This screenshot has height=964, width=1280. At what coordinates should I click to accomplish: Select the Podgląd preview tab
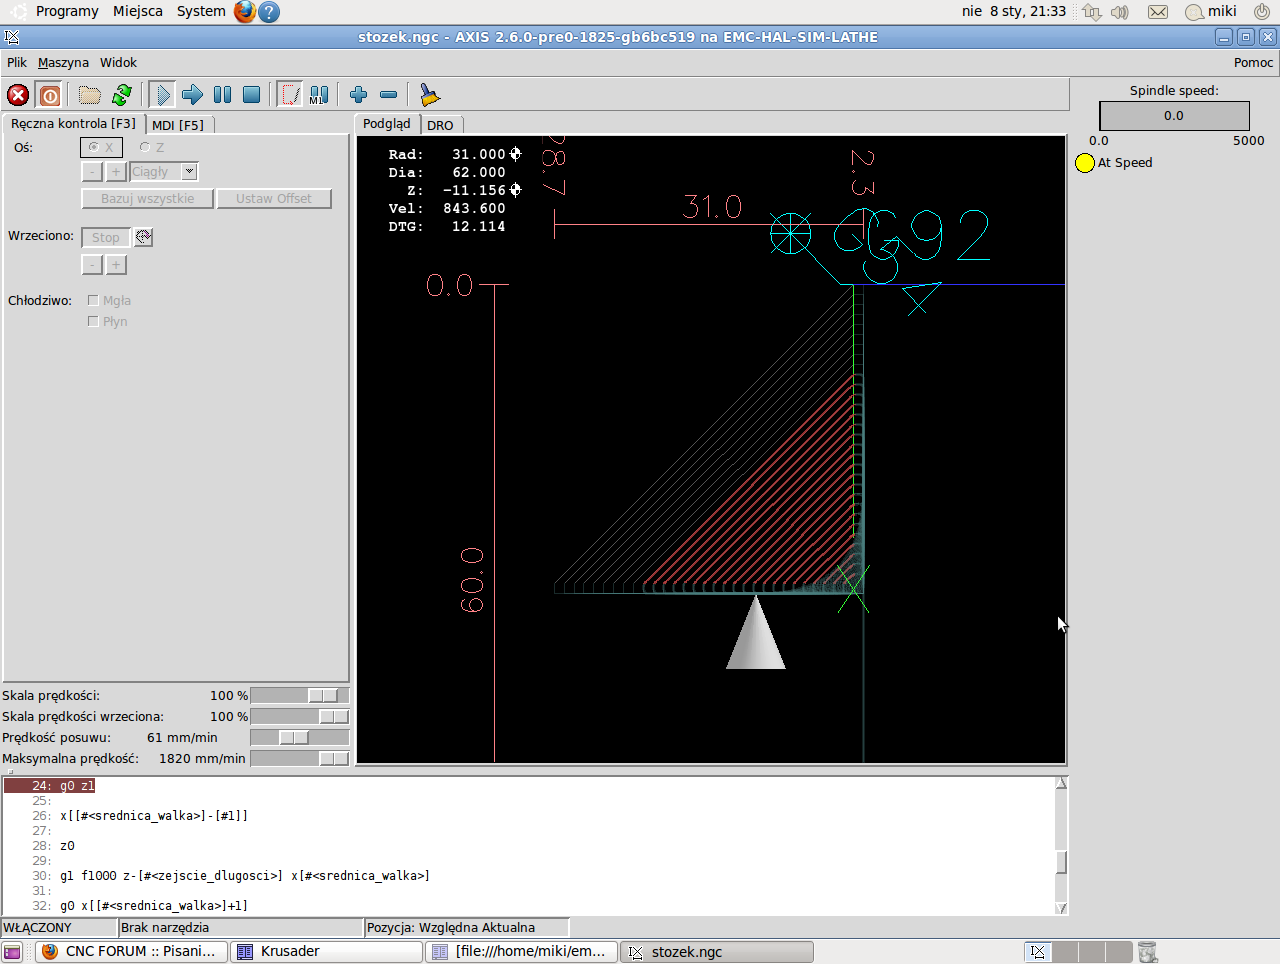(x=387, y=124)
